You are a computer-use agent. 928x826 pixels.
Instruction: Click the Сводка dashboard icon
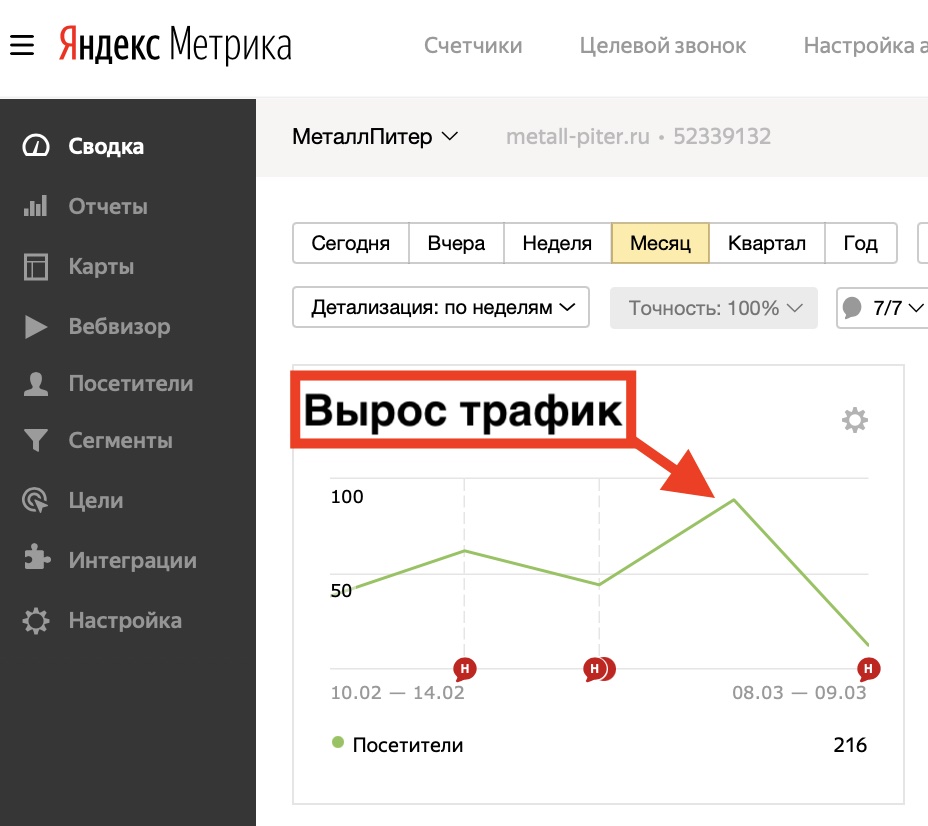[x=36, y=146]
